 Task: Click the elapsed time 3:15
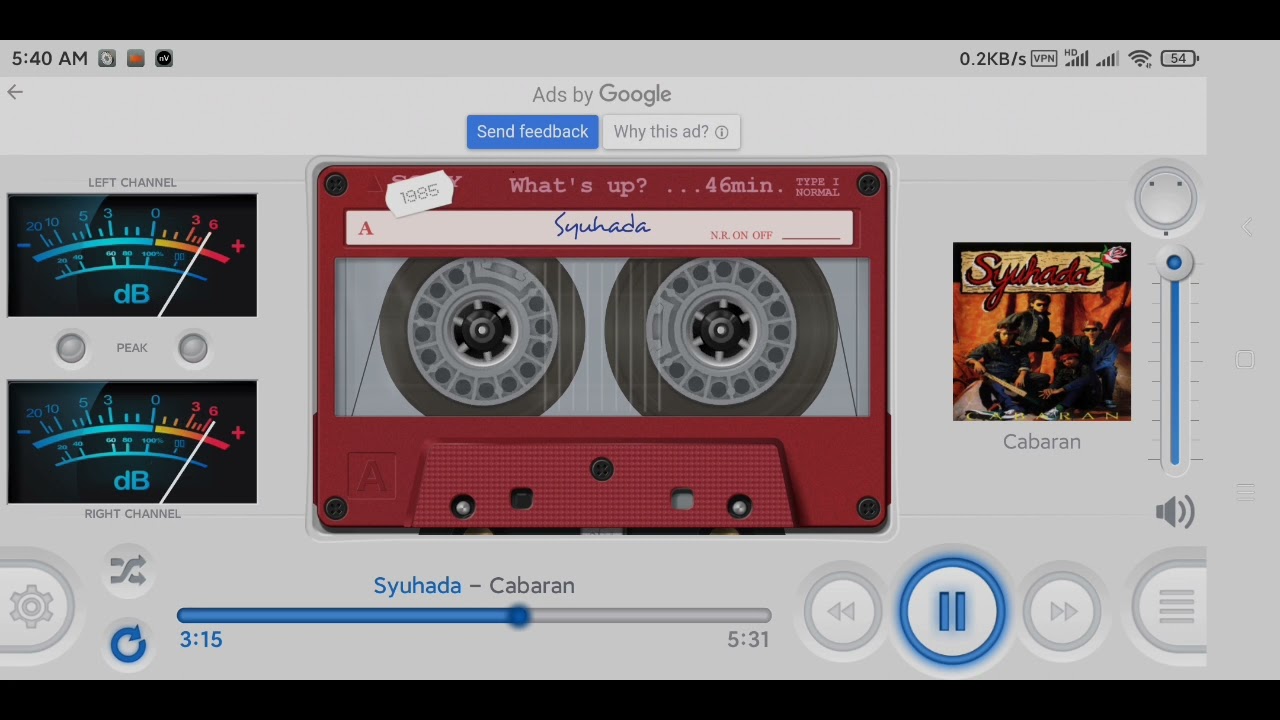[x=201, y=640]
